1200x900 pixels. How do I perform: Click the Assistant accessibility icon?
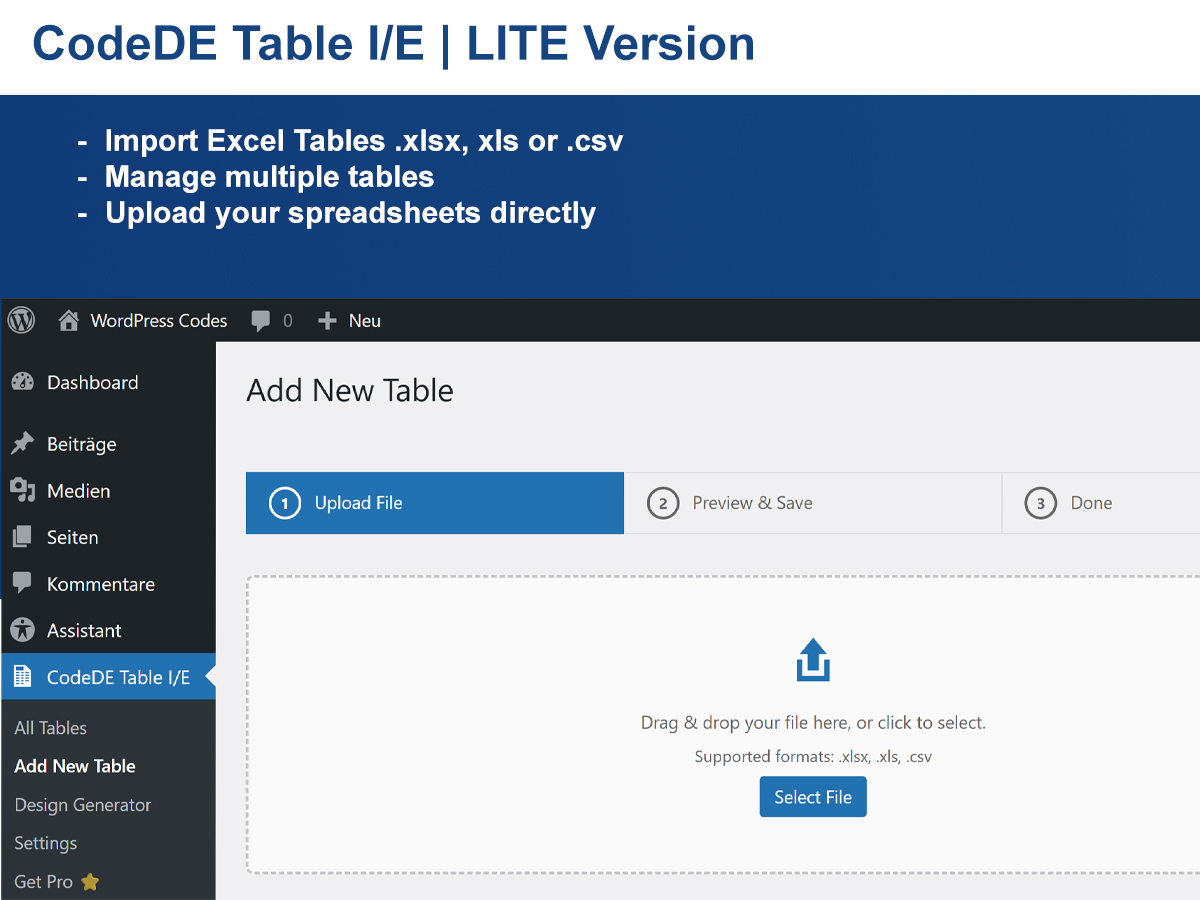22,630
